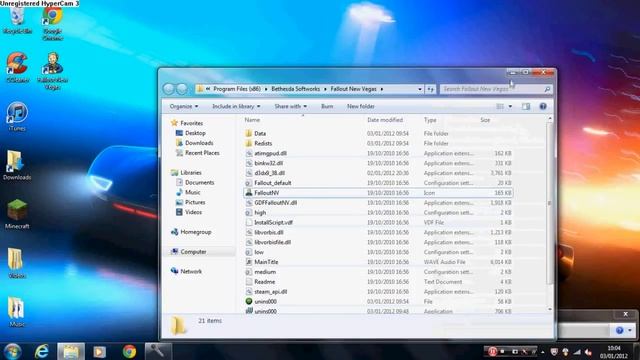Click the magnifier icon in the search box
The image size is (640, 360).
(547, 89)
